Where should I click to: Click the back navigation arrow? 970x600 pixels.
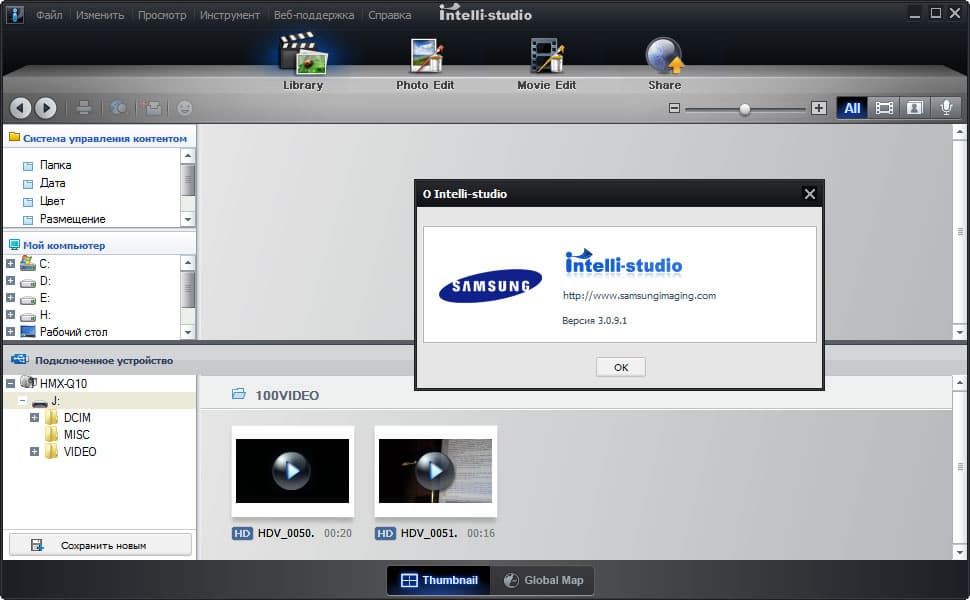click(21, 108)
